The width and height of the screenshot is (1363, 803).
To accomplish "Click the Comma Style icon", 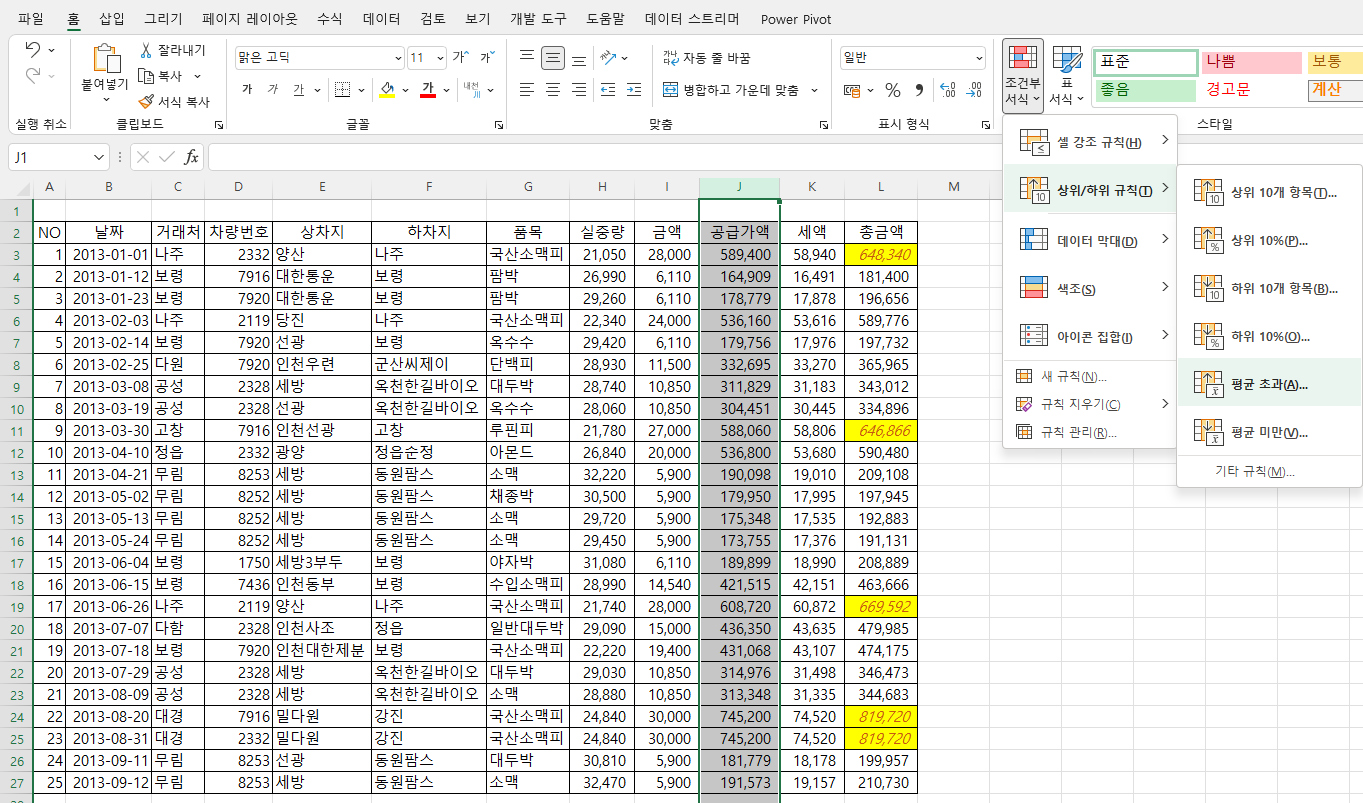I will [919, 90].
